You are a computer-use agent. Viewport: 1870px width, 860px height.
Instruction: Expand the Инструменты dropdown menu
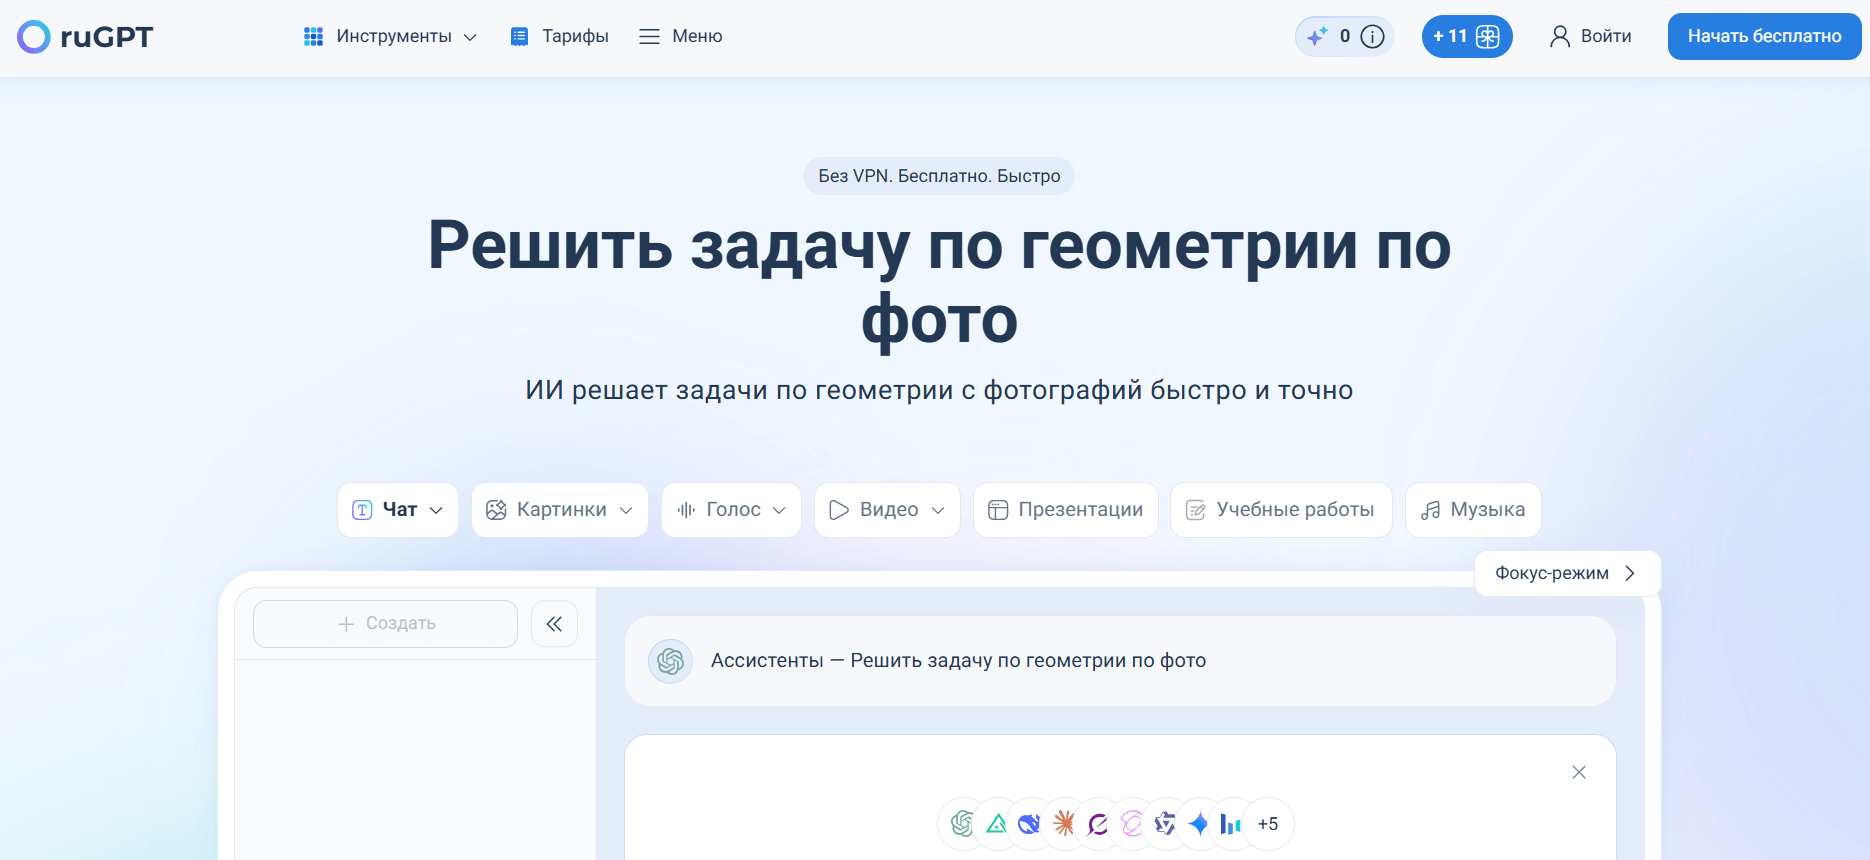click(x=390, y=37)
